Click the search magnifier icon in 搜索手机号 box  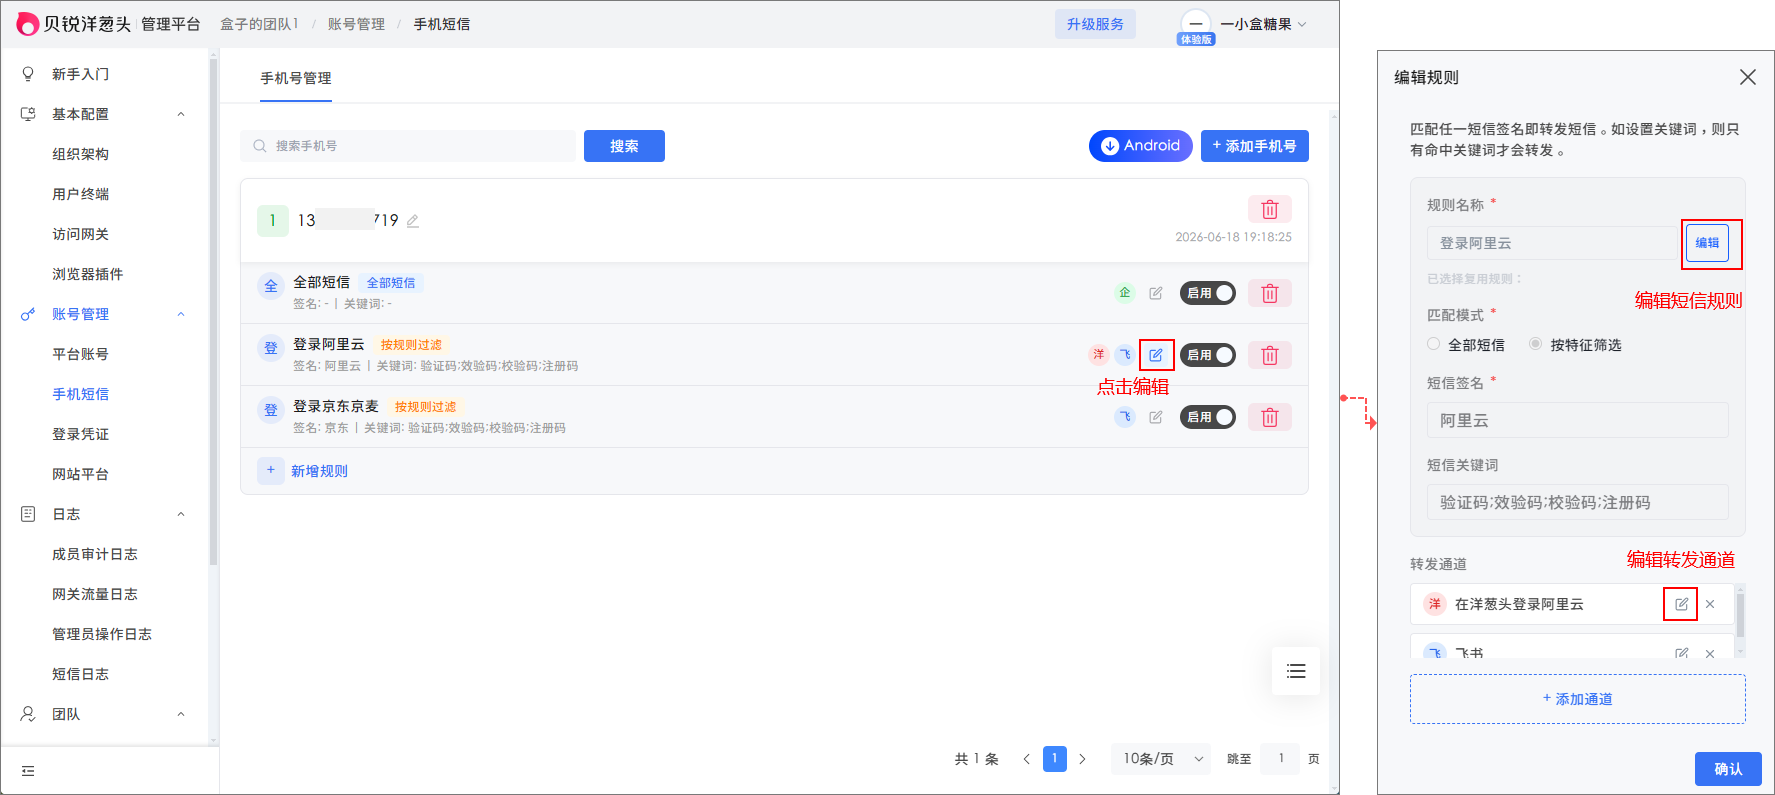[260, 146]
